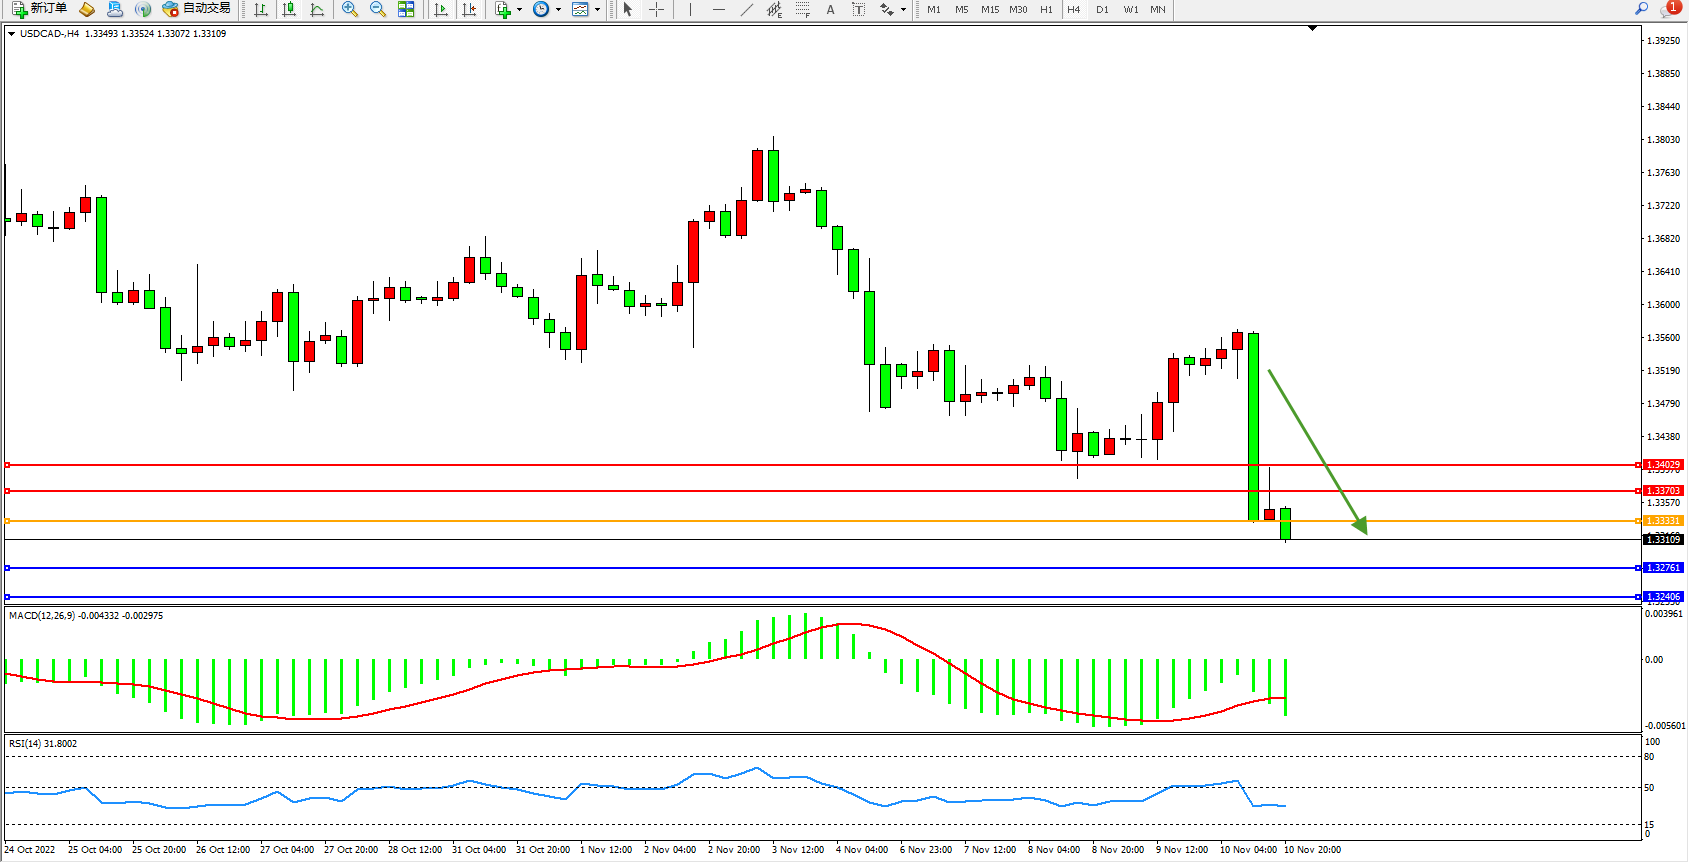Click the New Order (新订单) button

[40, 9]
